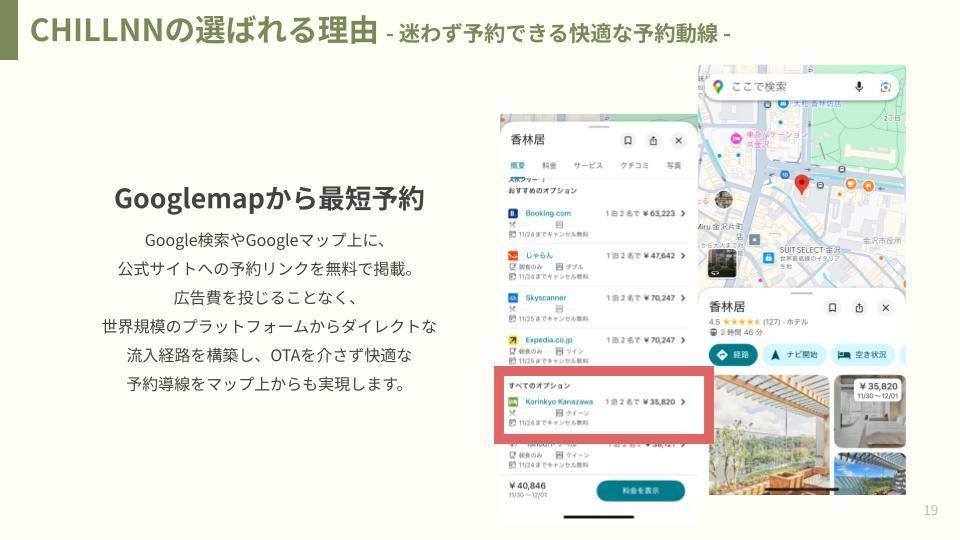Tap the 経路 directions button

tap(733, 354)
